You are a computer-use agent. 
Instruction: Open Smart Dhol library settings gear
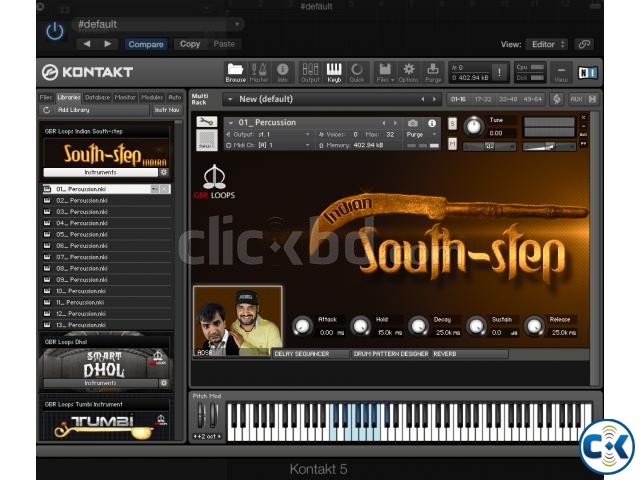[164, 383]
